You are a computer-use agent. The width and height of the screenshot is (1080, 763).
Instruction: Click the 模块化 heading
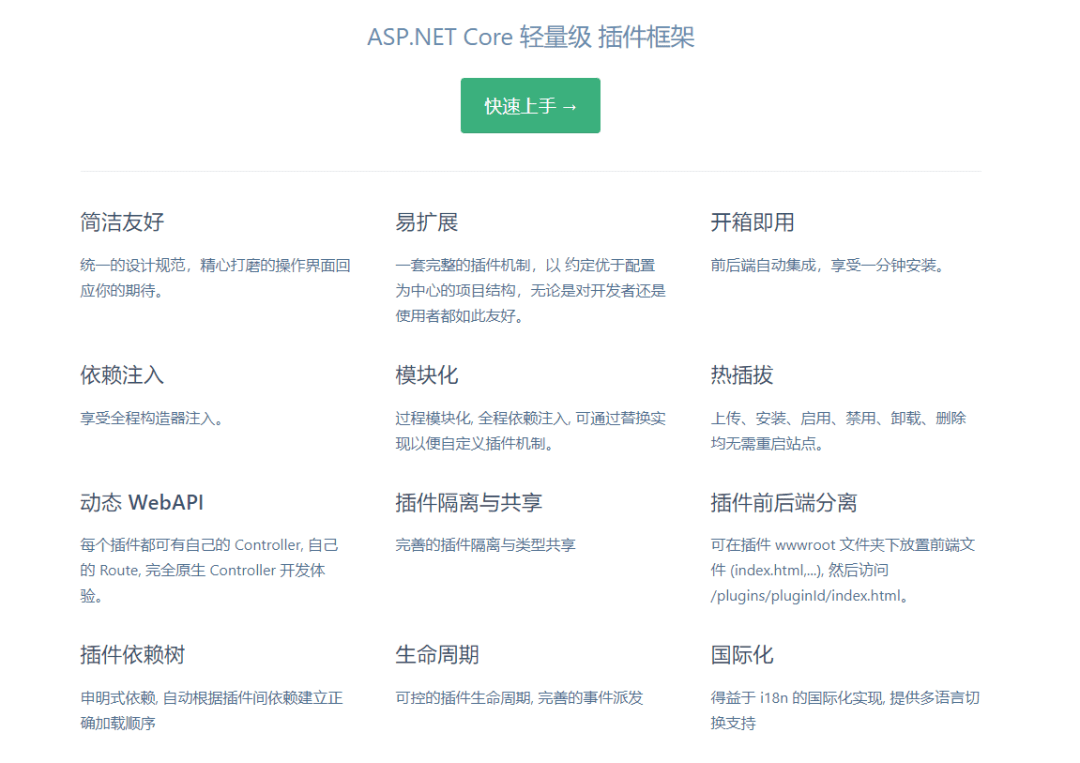(426, 375)
